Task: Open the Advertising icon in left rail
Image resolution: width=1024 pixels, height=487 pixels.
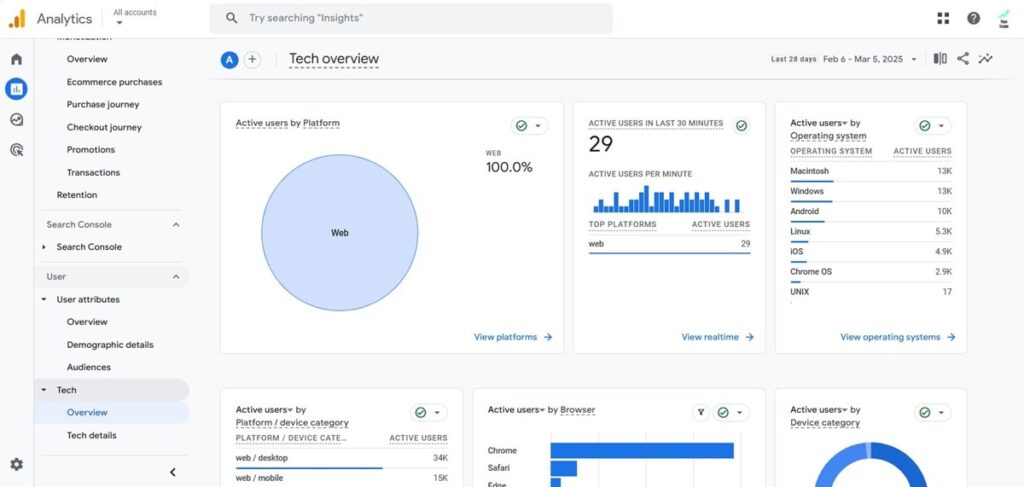Action: [16, 150]
